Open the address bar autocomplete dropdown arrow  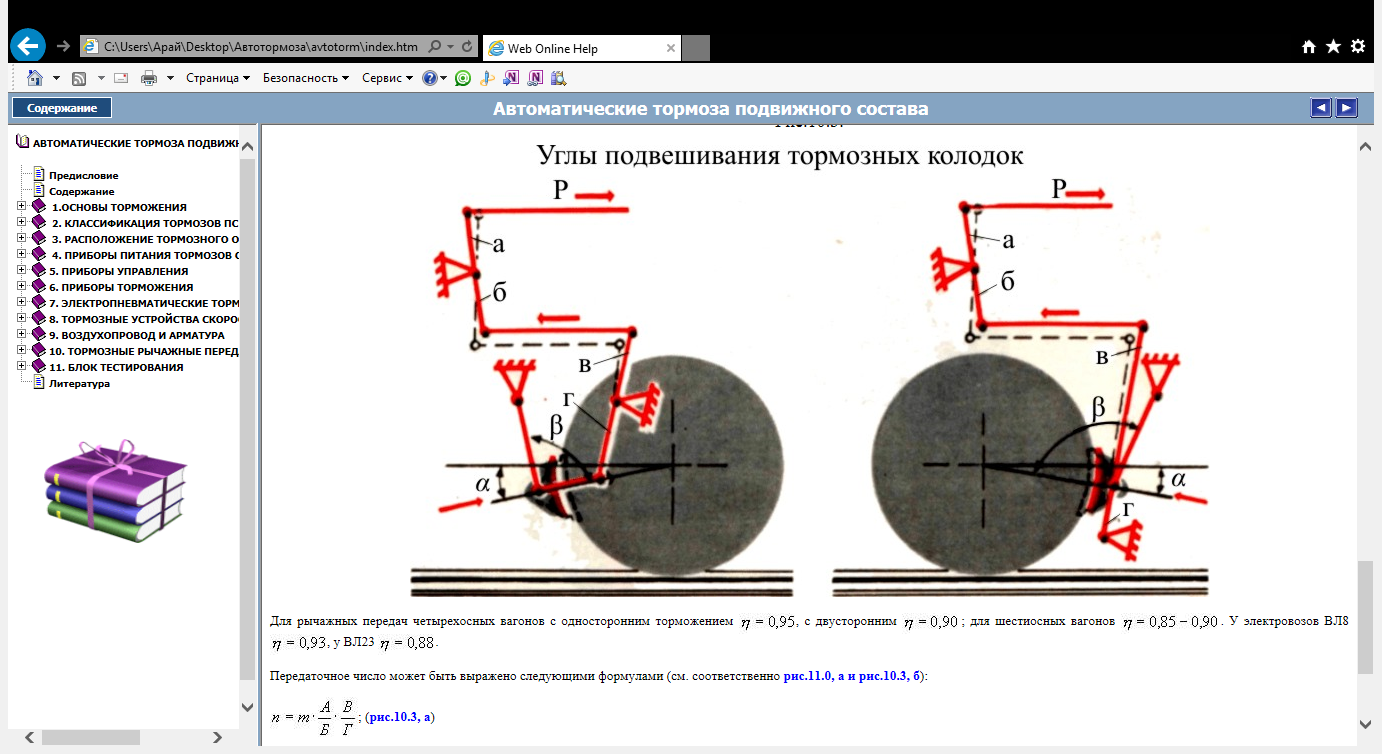click(451, 46)
